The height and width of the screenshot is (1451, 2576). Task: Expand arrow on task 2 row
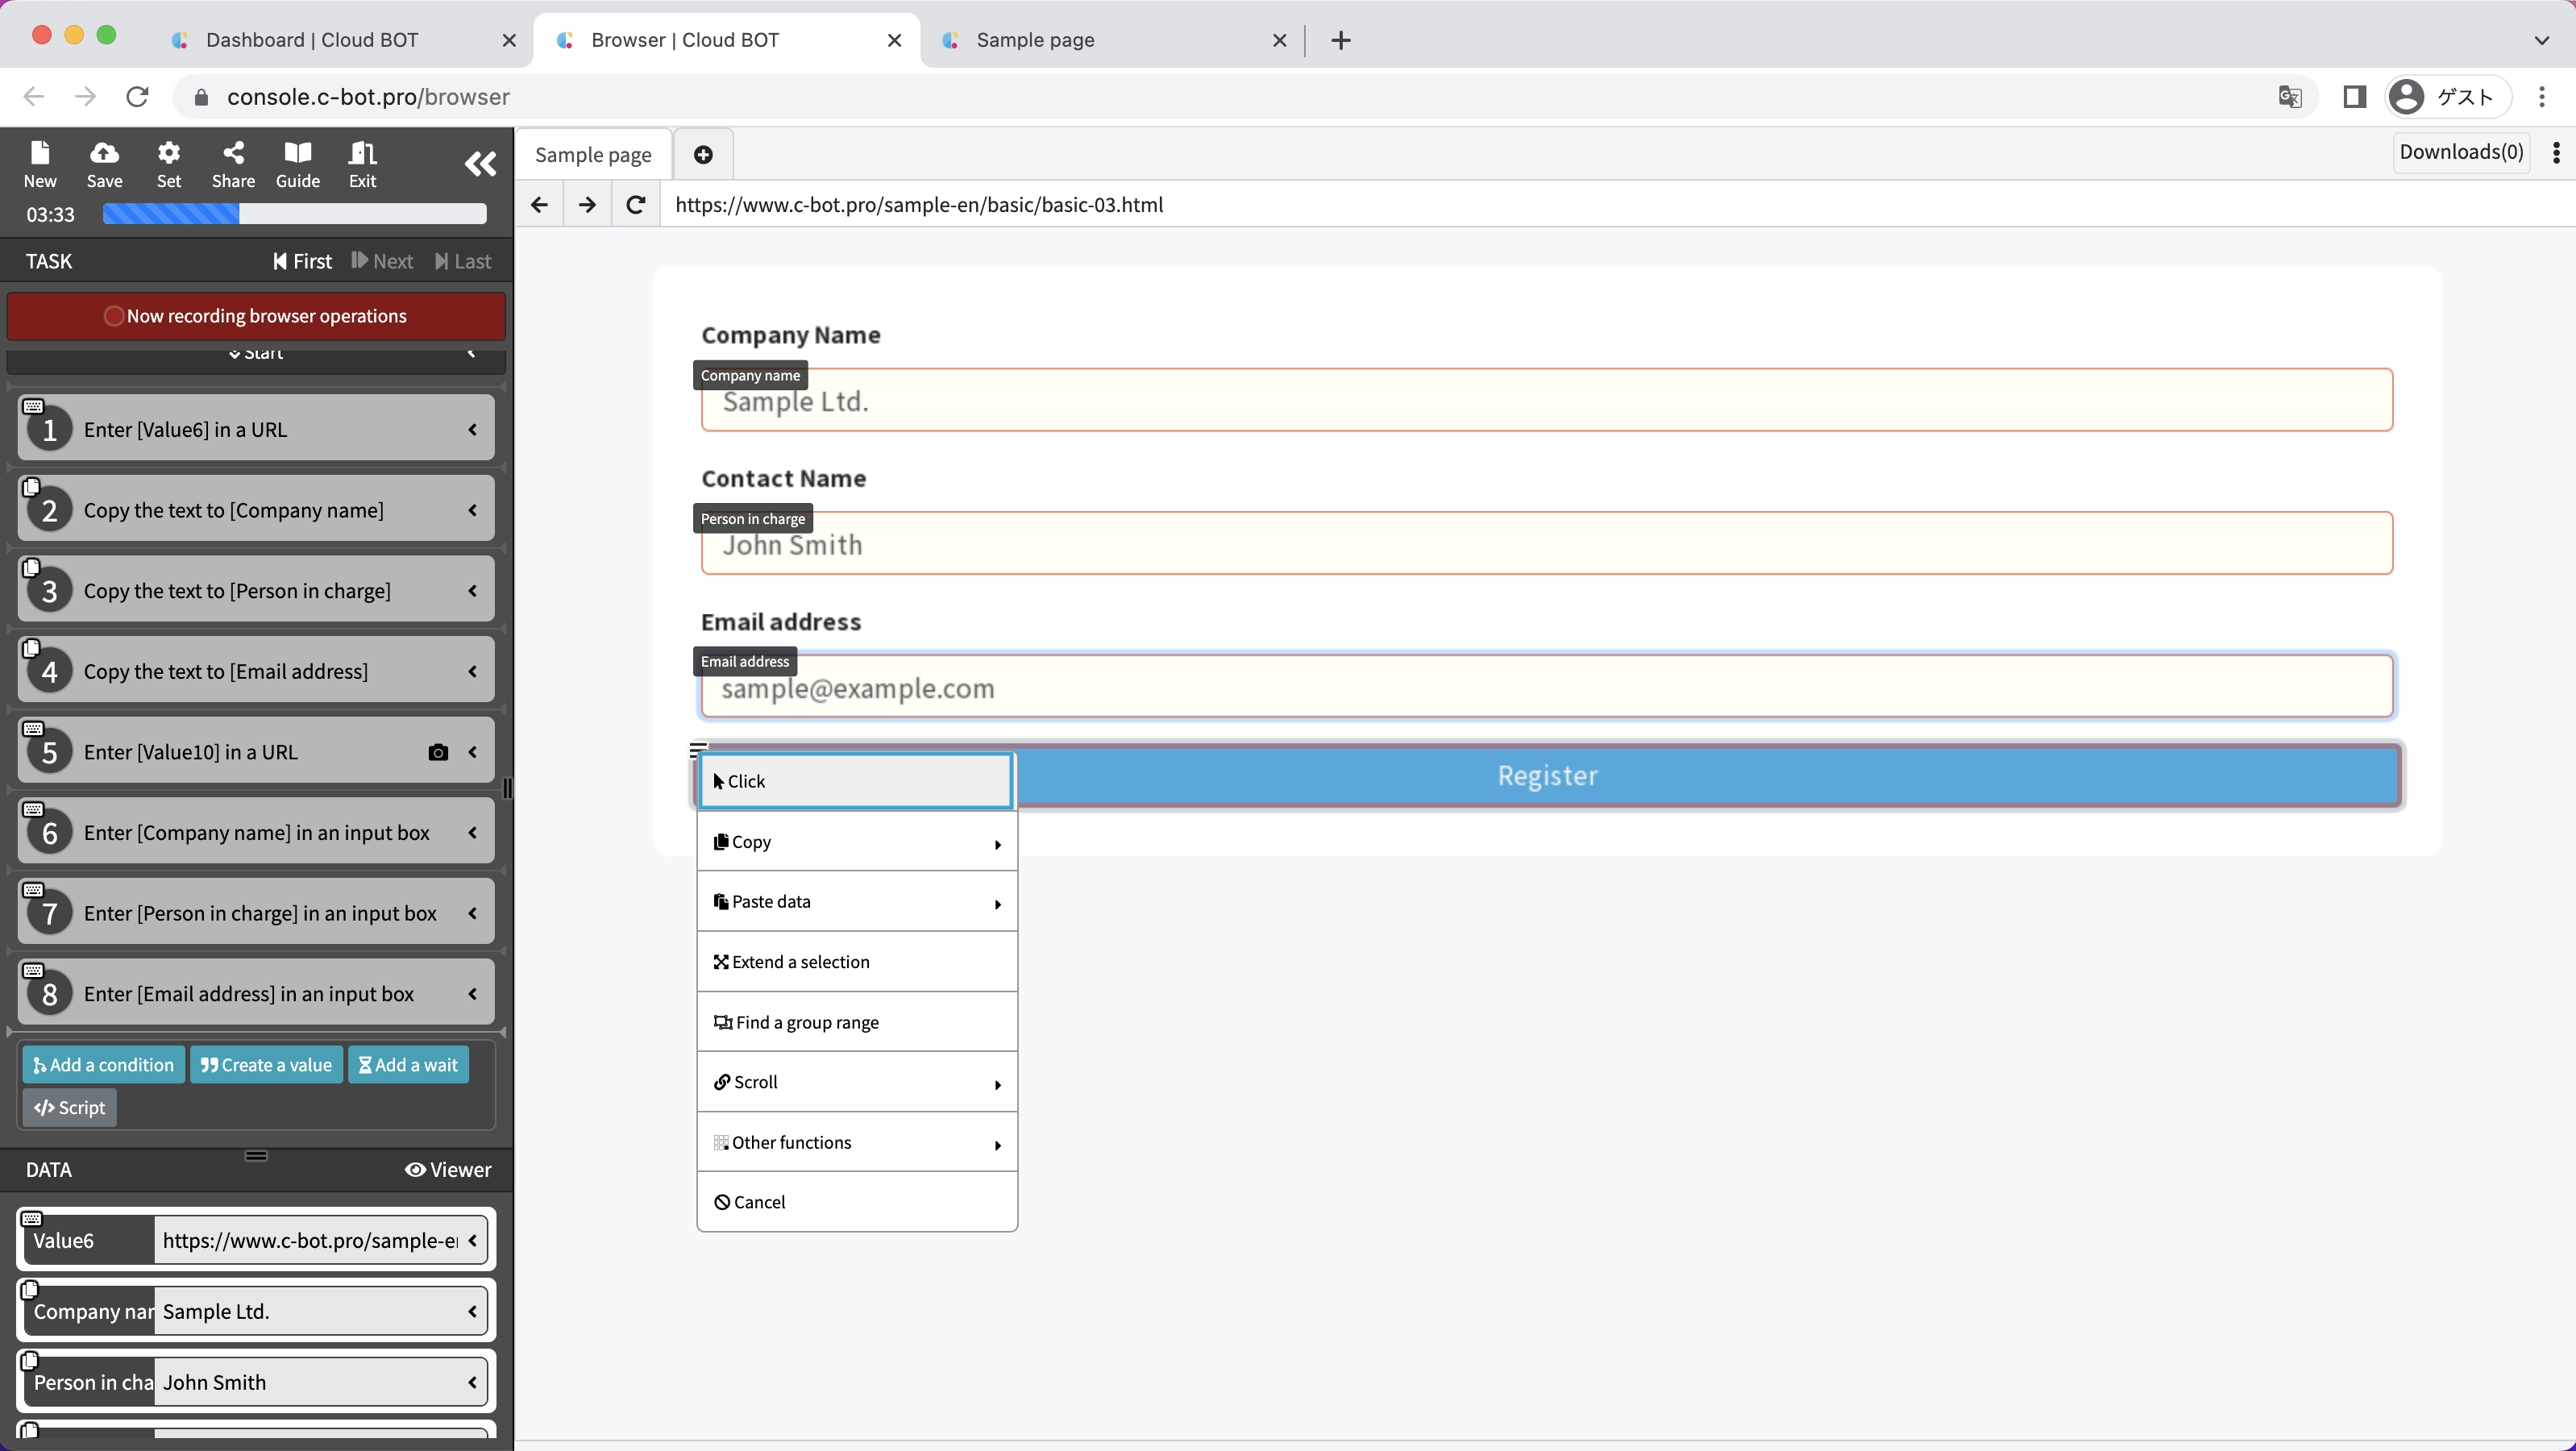(x=473, y=511)
